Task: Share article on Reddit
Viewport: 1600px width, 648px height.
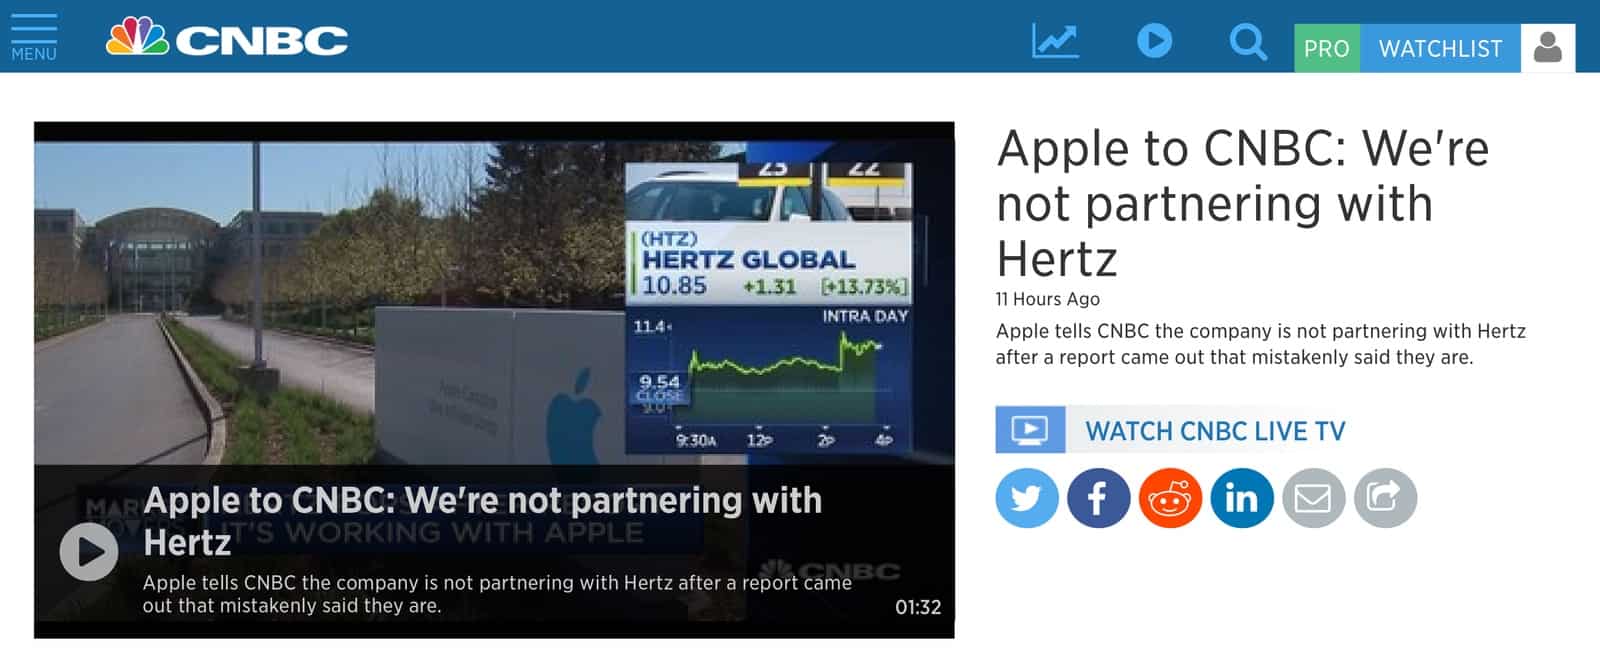Action: (x=1170, y=498)
